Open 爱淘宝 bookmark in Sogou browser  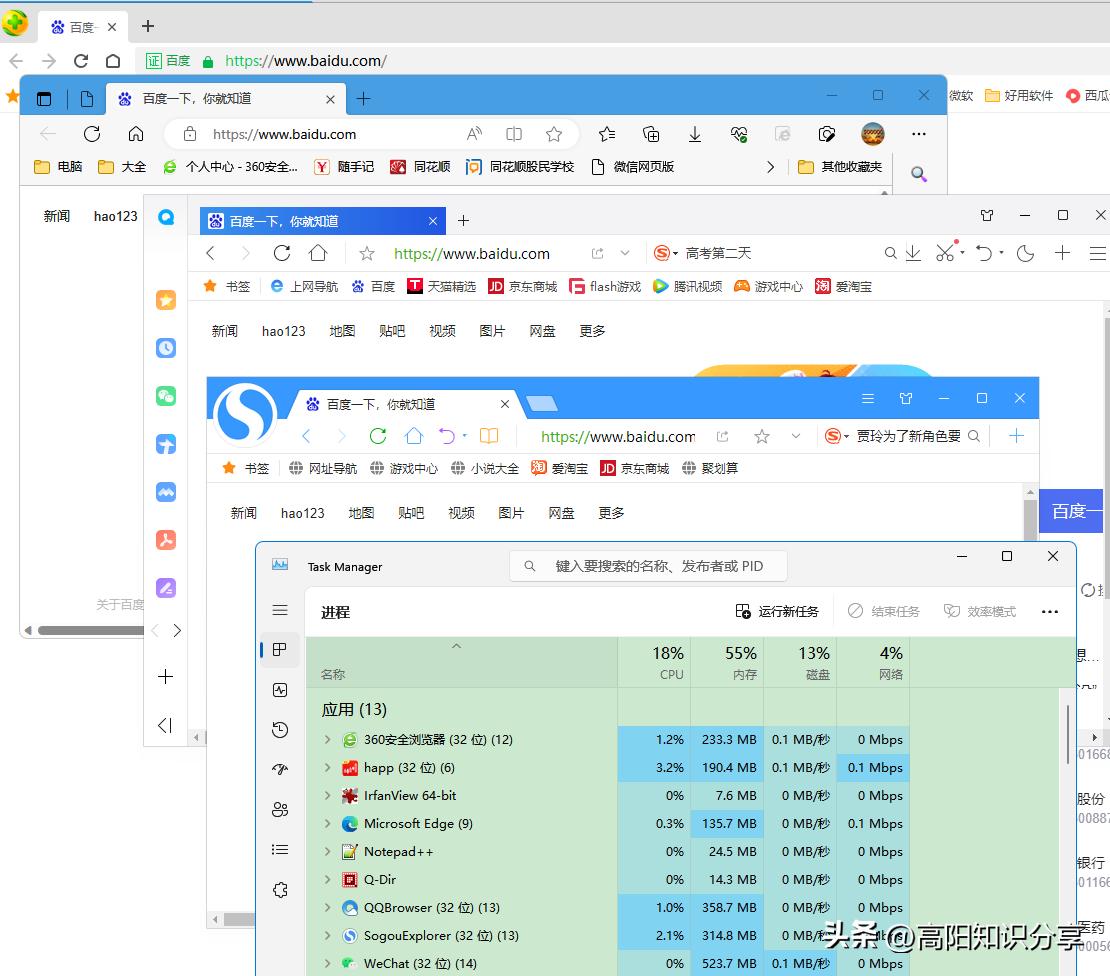point(559,469)
